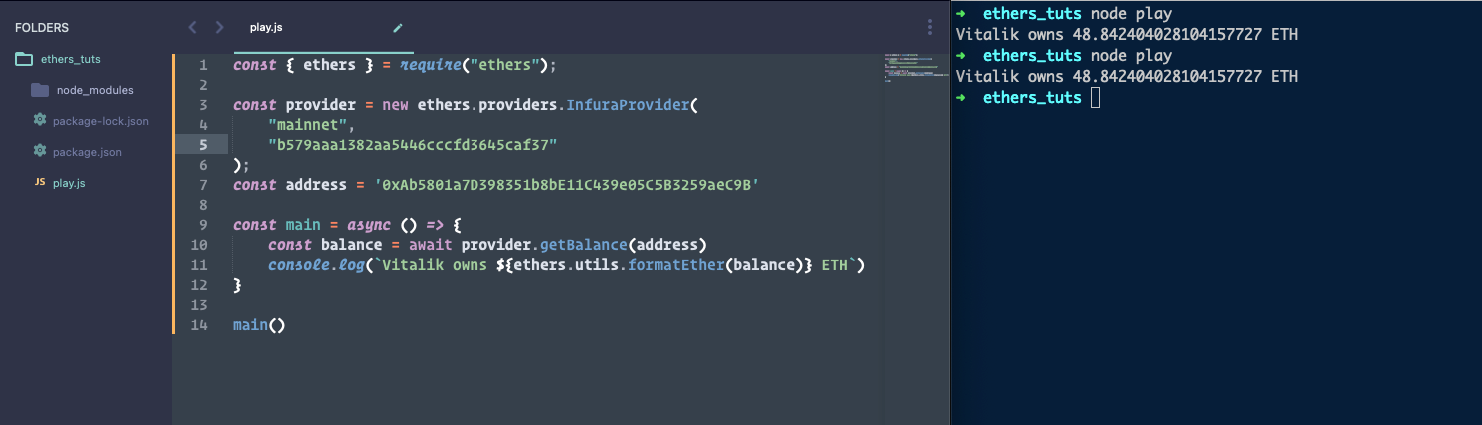Open package.json from the sidebar
Screen dimensions: 1482x425
click(x=87, y=152)
